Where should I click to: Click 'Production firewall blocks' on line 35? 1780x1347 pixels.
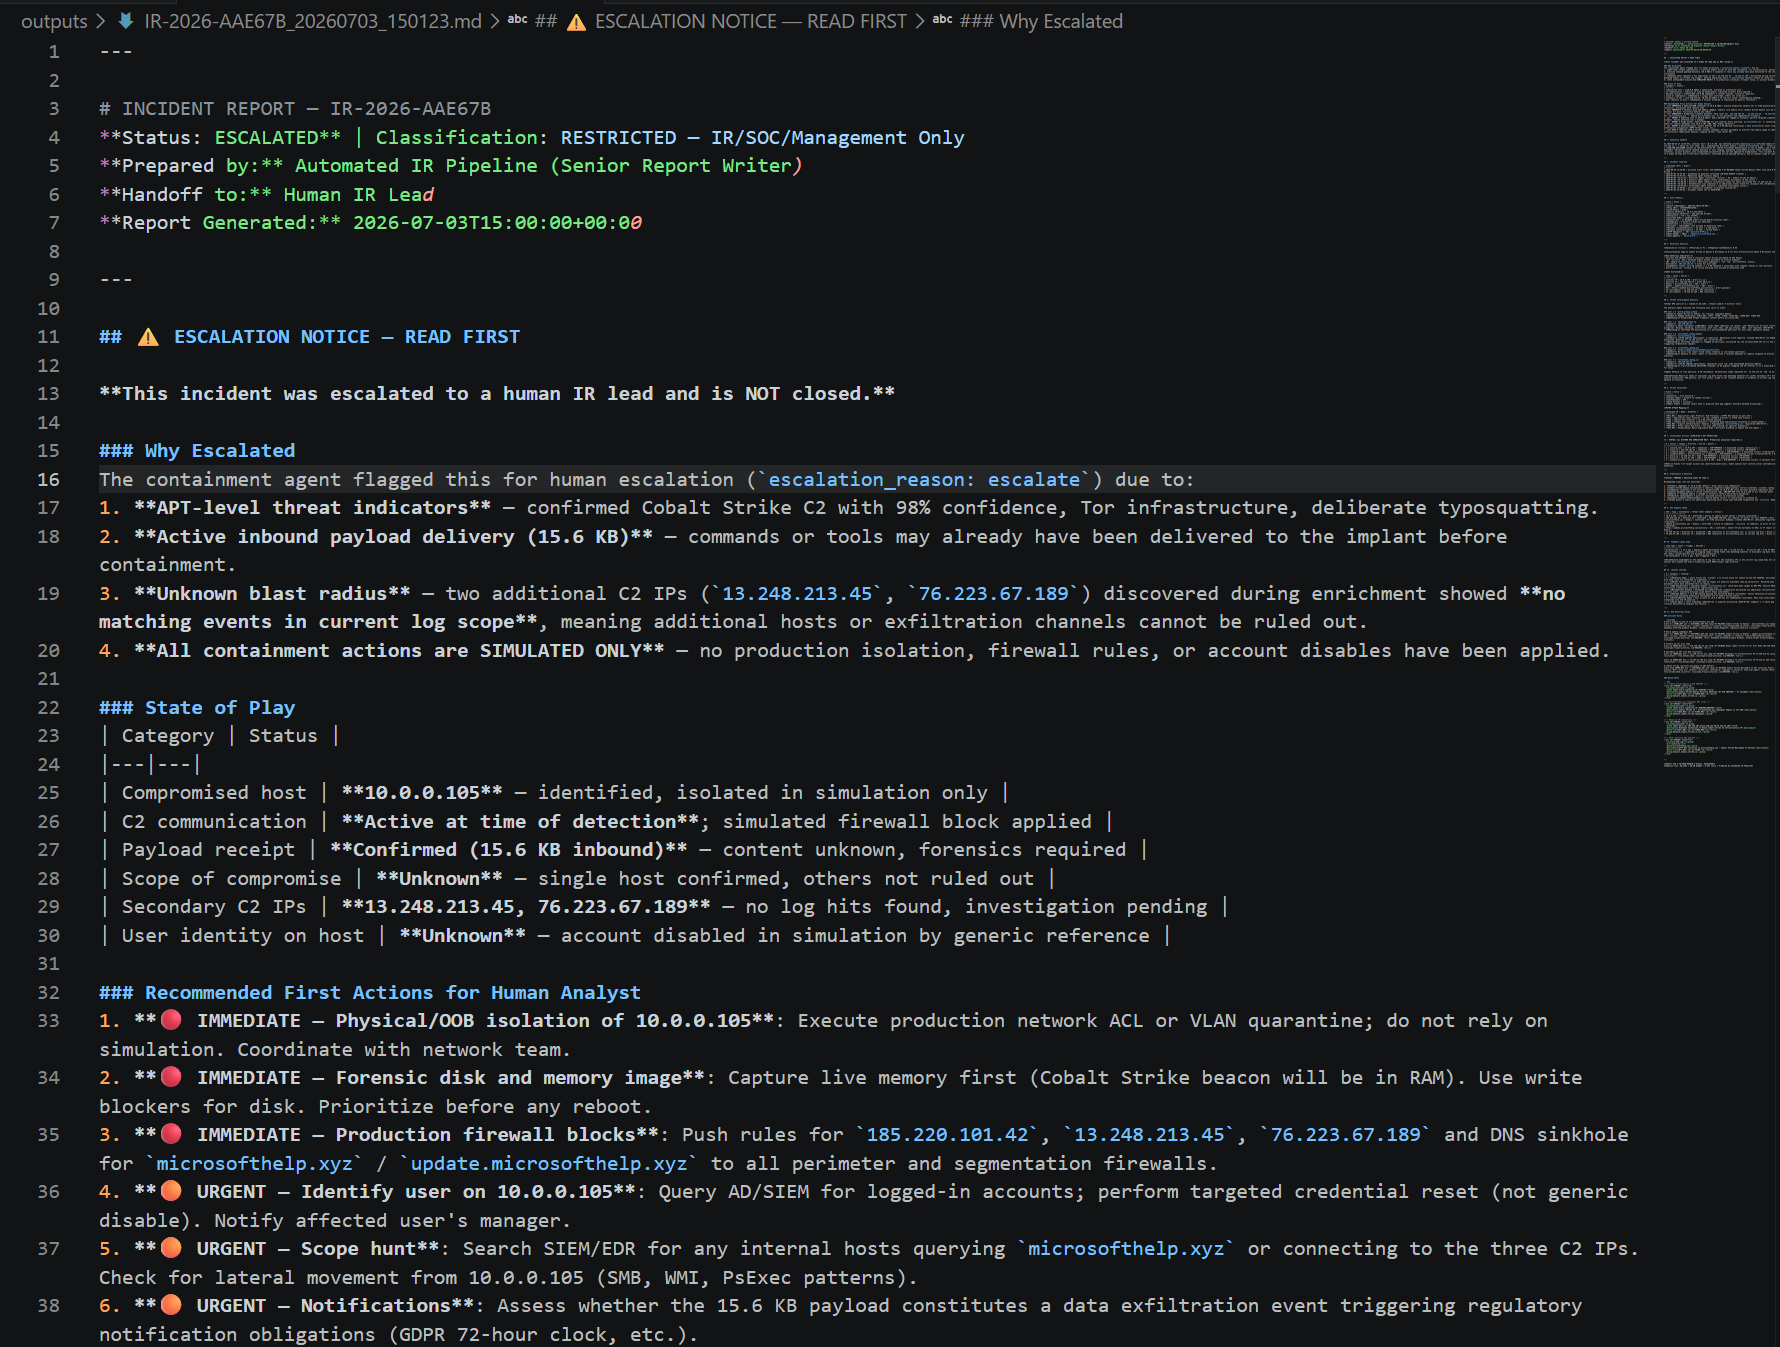485,1135
